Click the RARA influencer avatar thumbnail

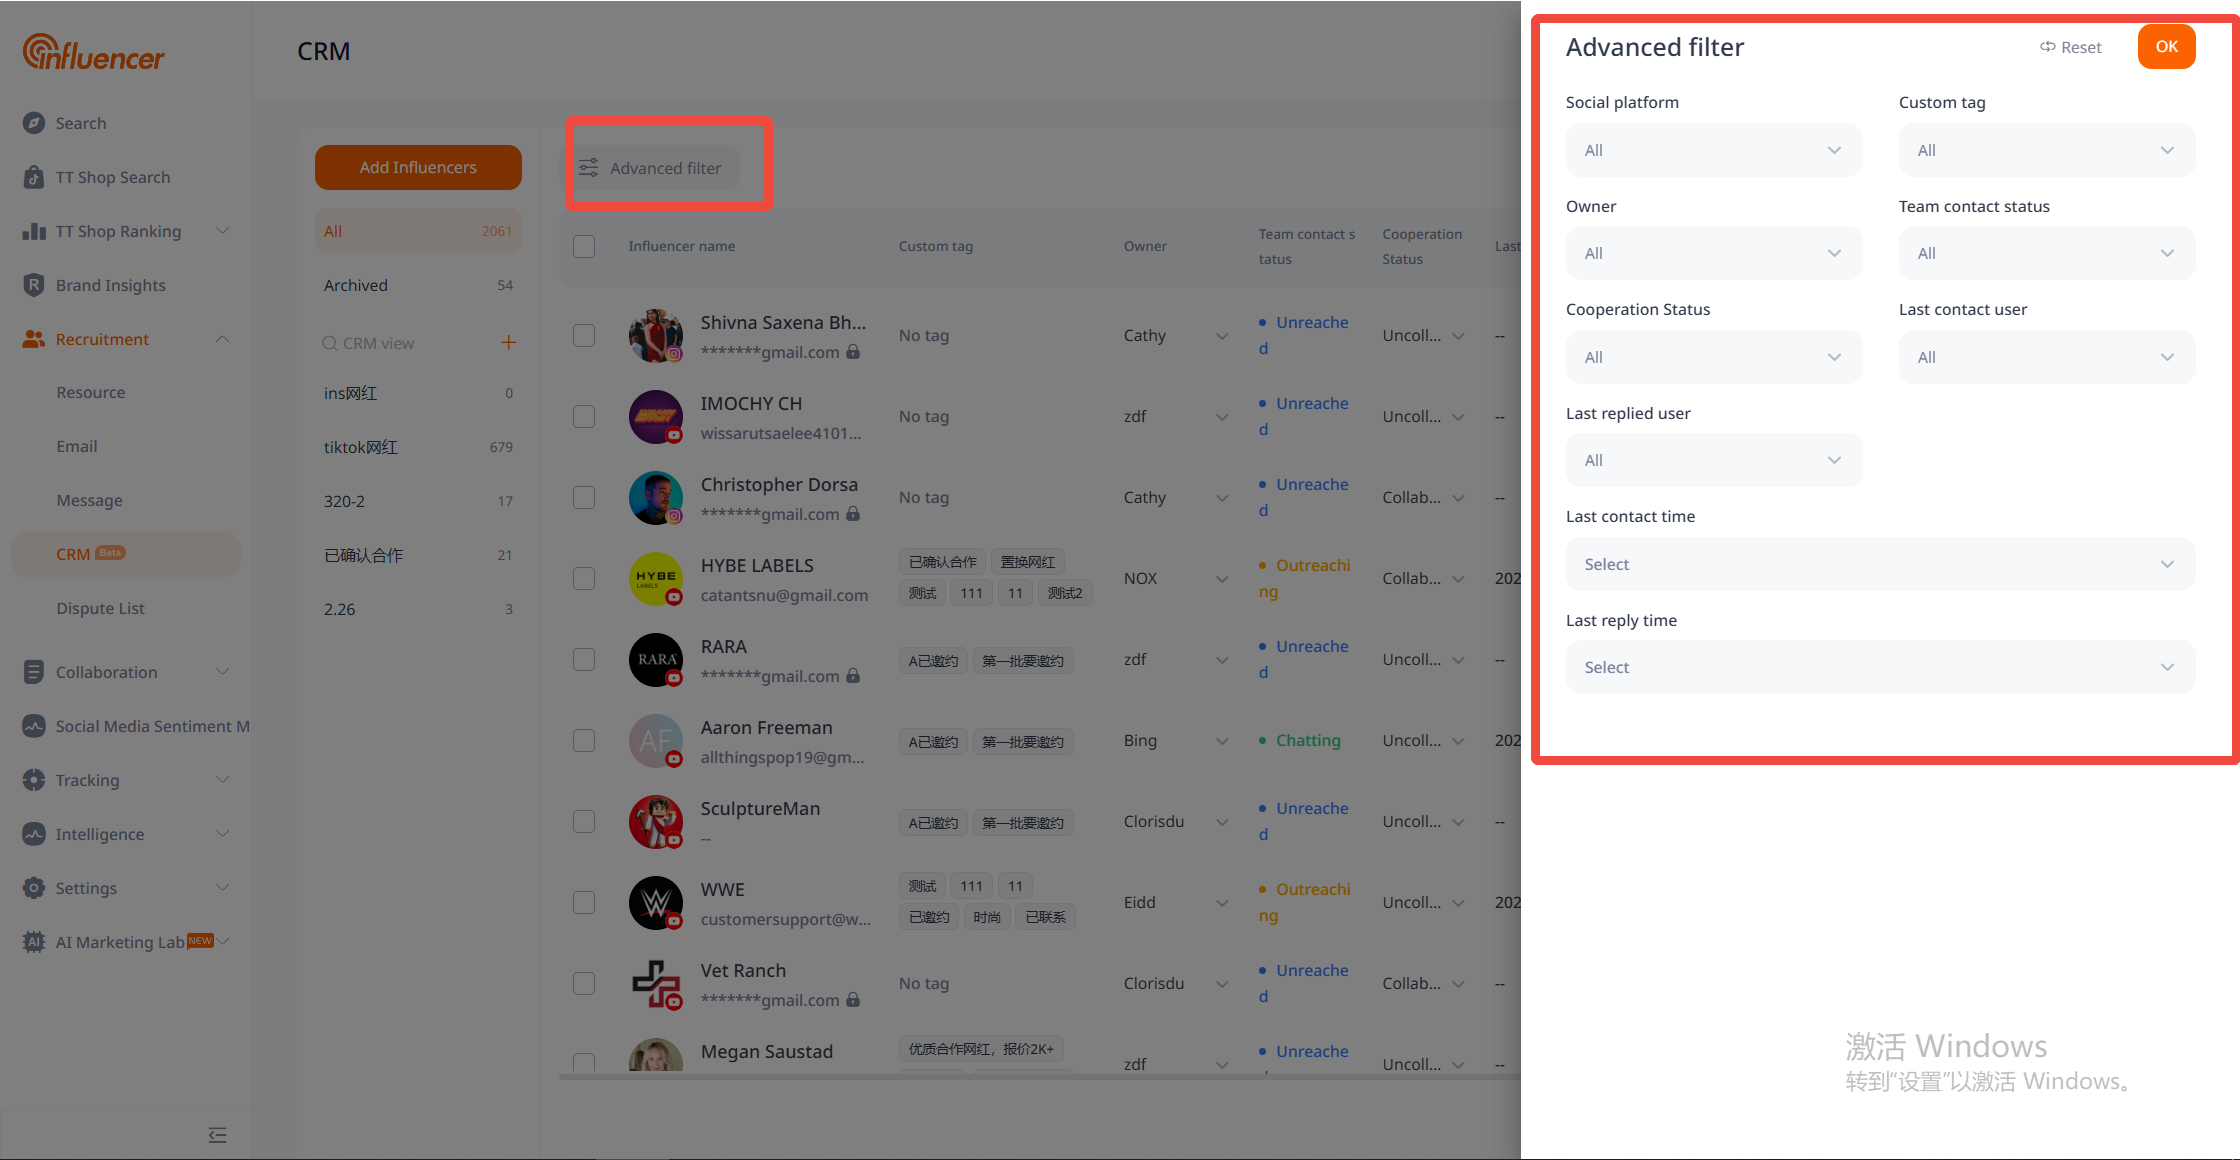[x=656, y=660]
